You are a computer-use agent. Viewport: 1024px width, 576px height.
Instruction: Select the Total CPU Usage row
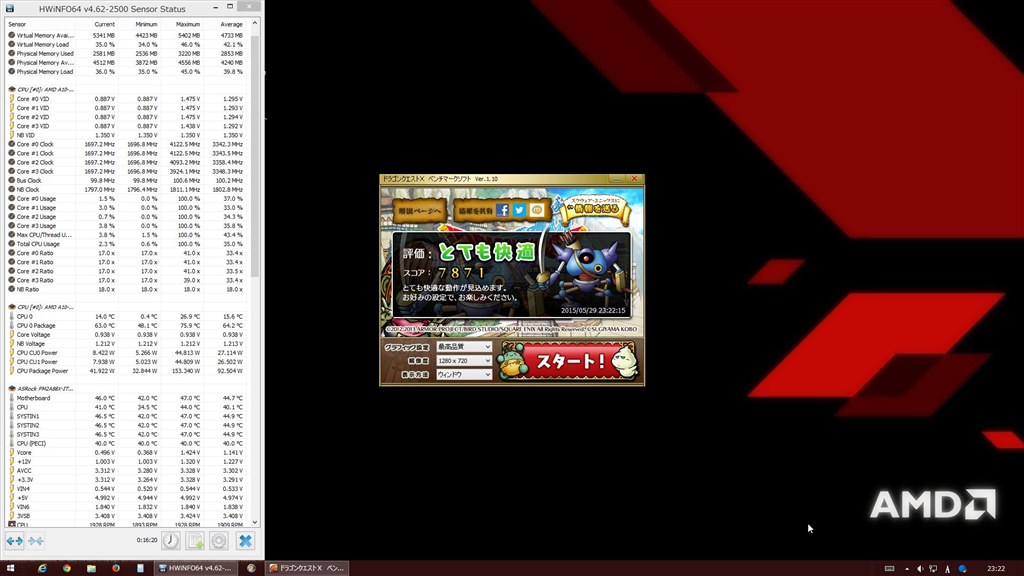pos(126,244)
